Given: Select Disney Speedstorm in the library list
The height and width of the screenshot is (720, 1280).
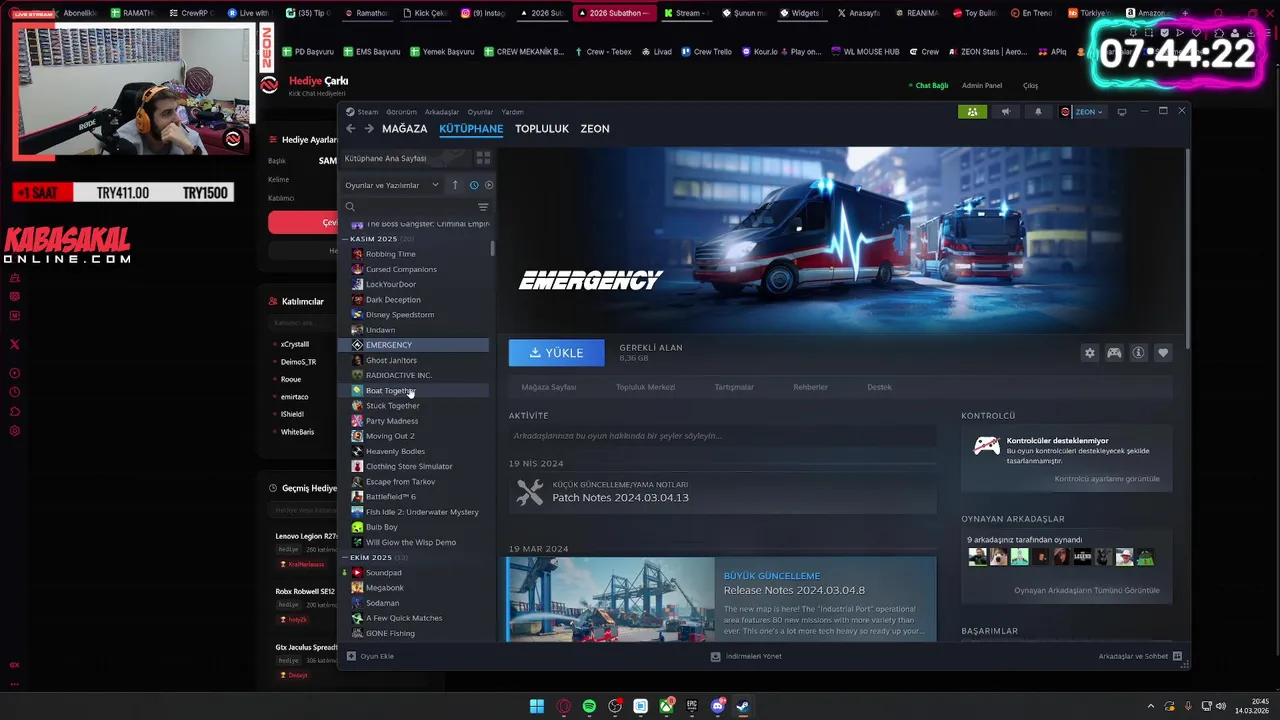Looking at the screenshot, I should point(400,315).
